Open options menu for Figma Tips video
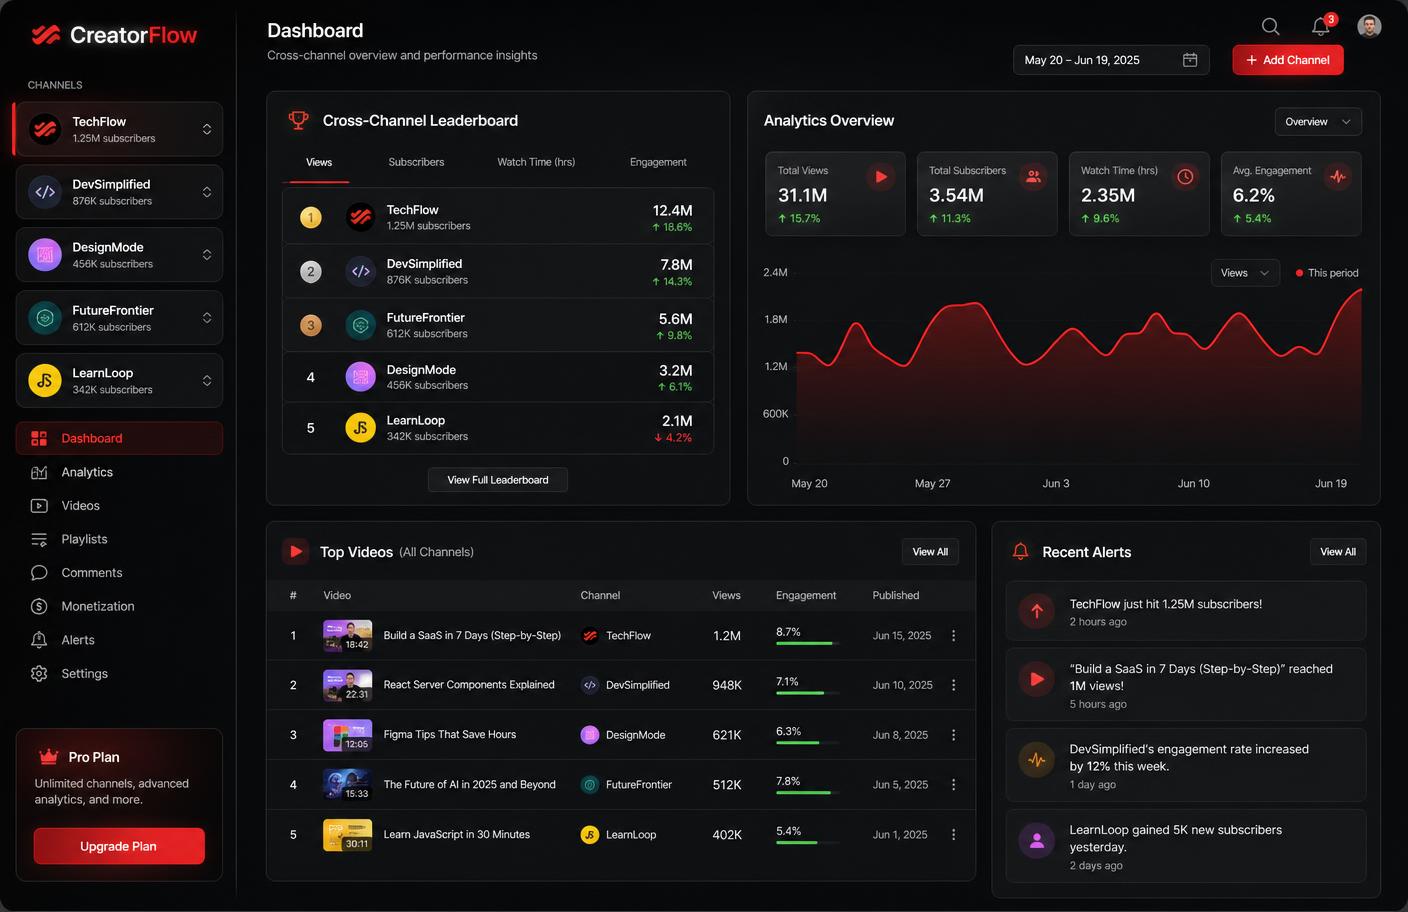 pos(953,735)
